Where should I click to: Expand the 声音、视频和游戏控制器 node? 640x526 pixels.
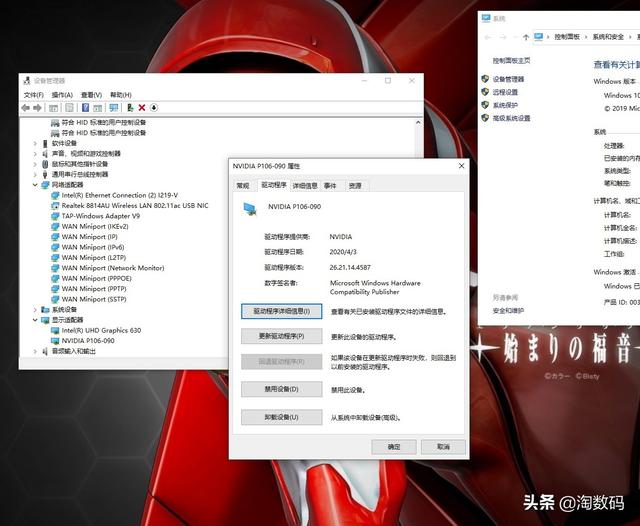35,154
